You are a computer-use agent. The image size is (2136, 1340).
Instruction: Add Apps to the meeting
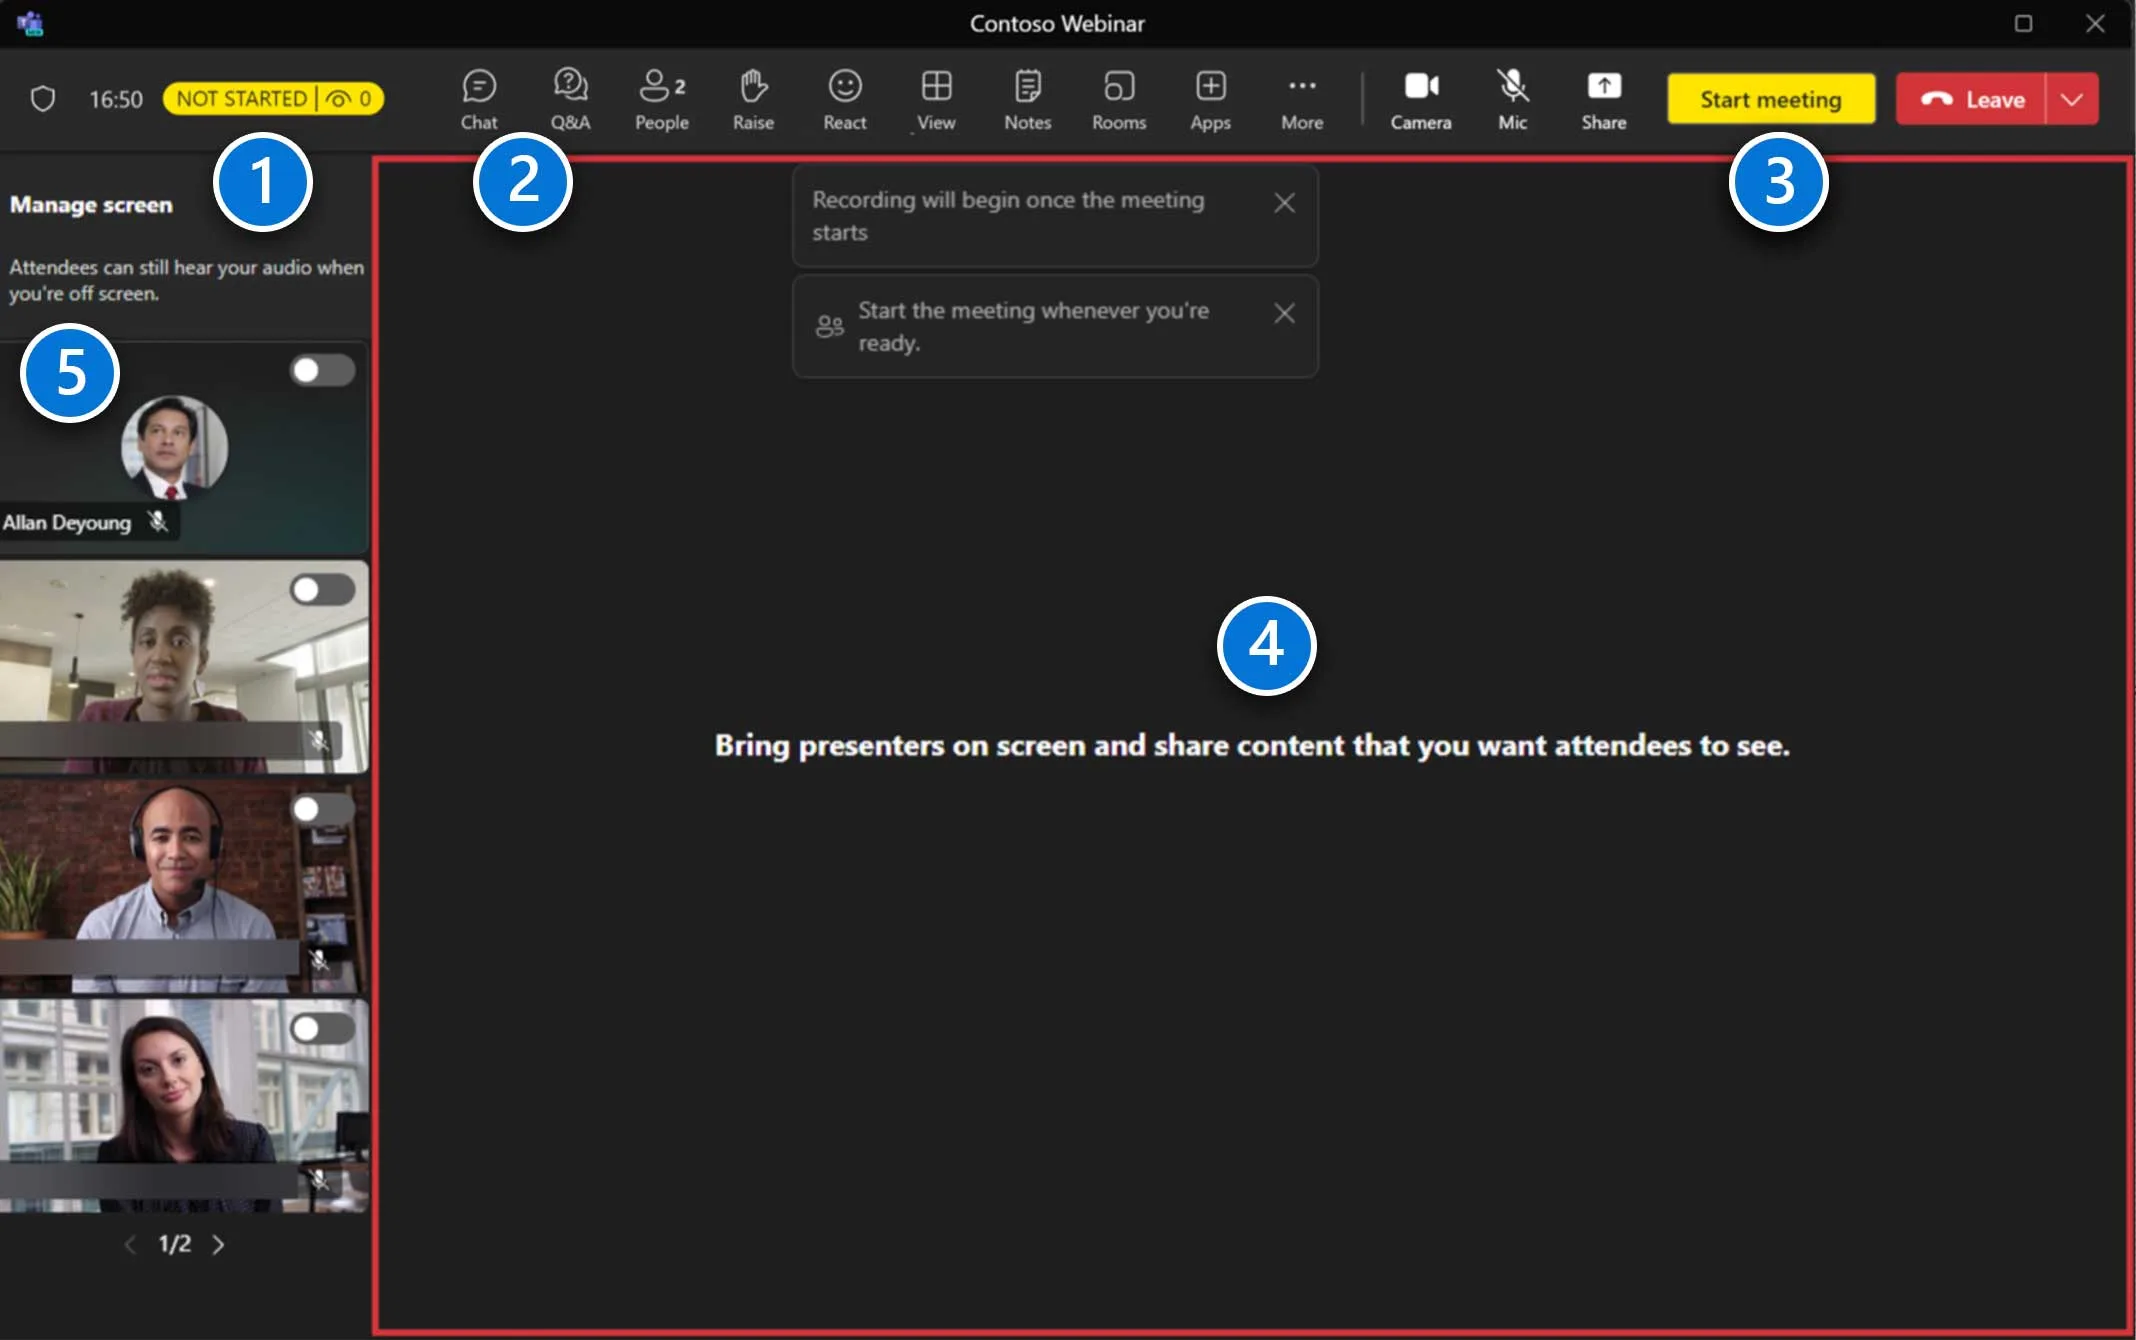[x=1211, y=100]
